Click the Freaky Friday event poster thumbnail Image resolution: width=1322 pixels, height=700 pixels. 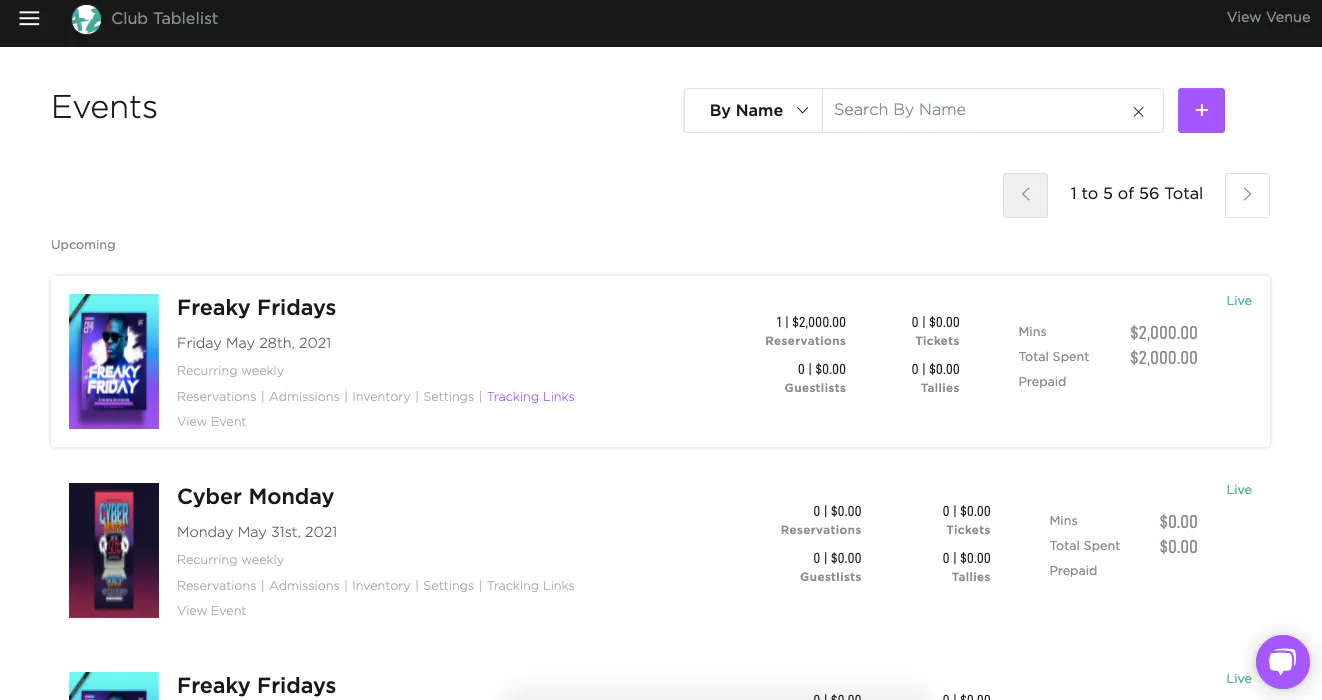click(x=114, y=361)
